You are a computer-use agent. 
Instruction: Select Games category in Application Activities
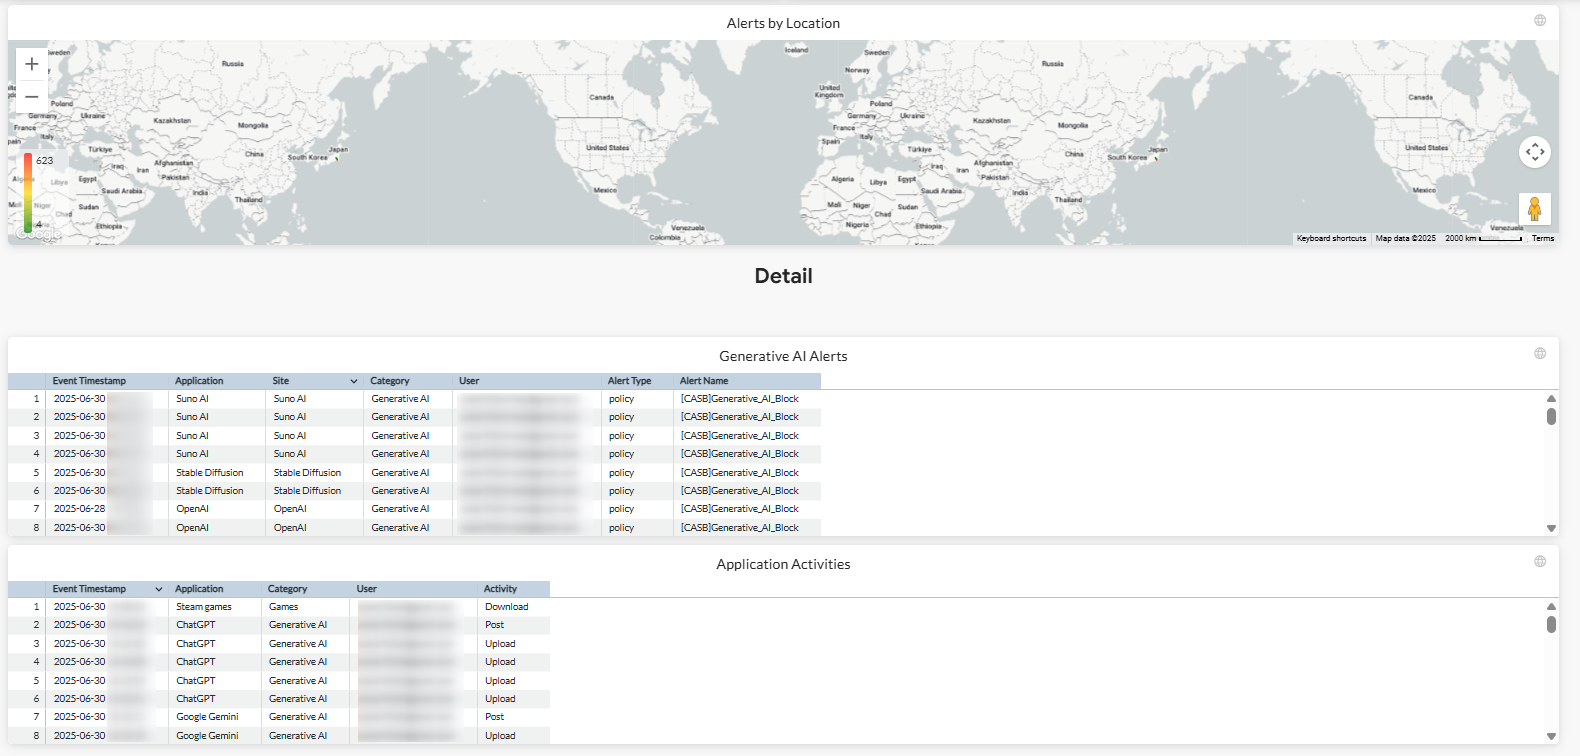coord(283,607)
